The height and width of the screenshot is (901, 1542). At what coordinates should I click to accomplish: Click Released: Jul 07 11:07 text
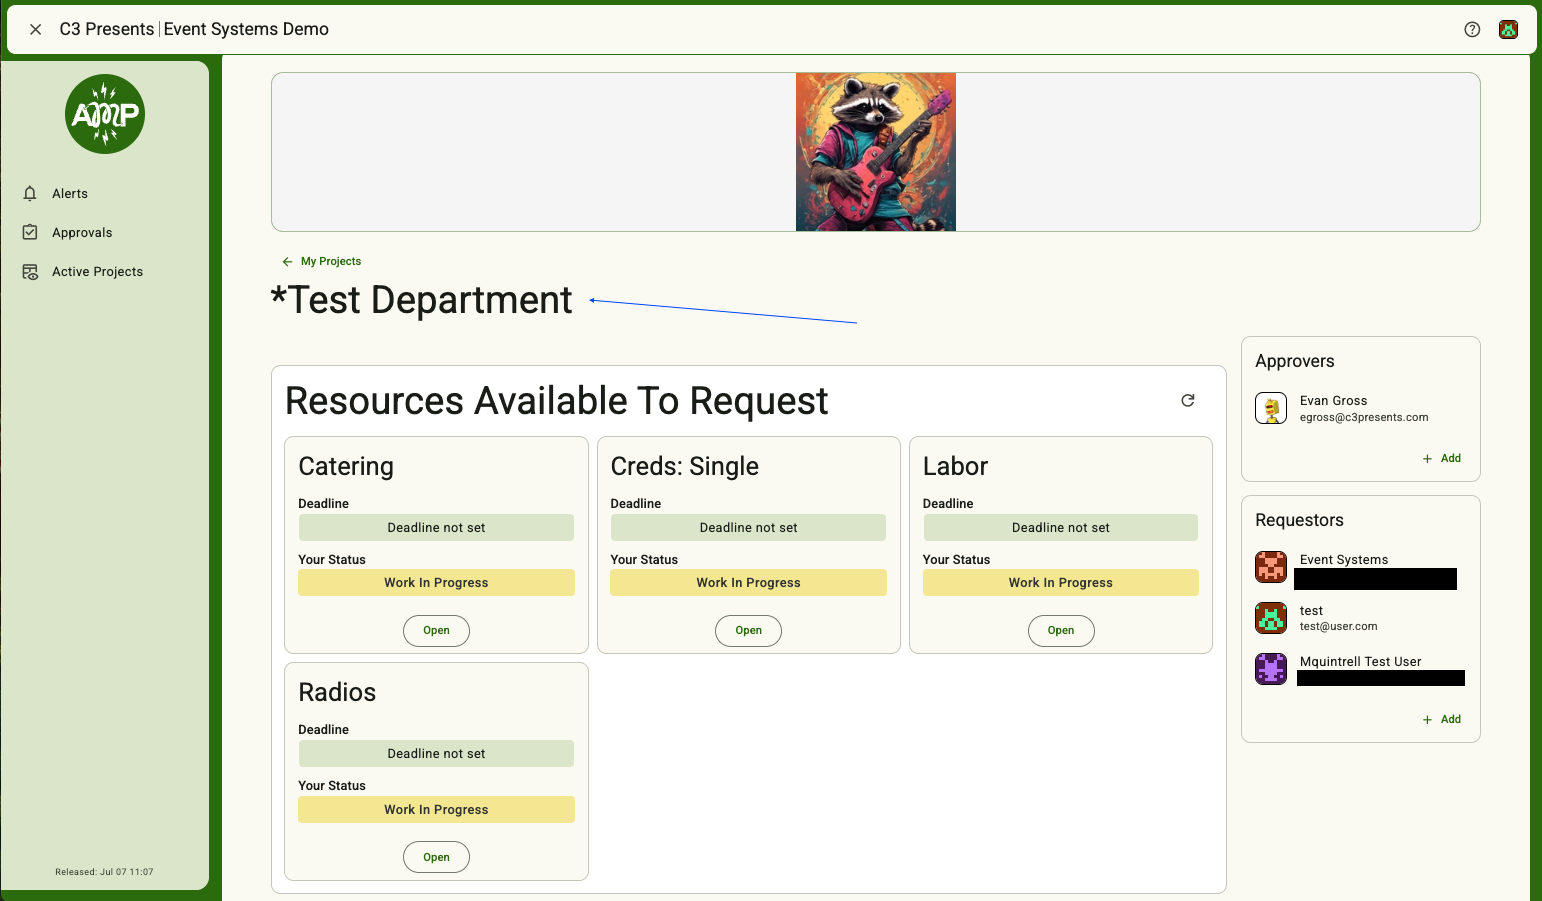coord(104,872)
